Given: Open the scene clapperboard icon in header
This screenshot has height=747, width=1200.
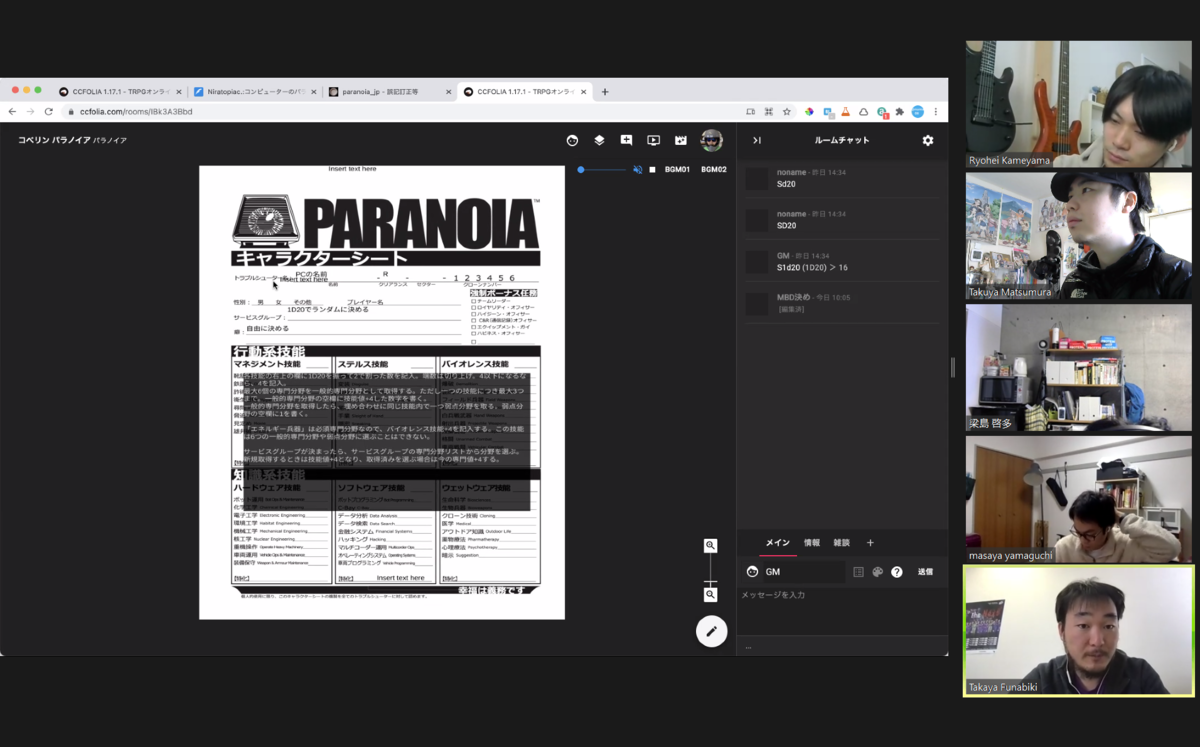Looking at the screenshot, I should [681, 140].
